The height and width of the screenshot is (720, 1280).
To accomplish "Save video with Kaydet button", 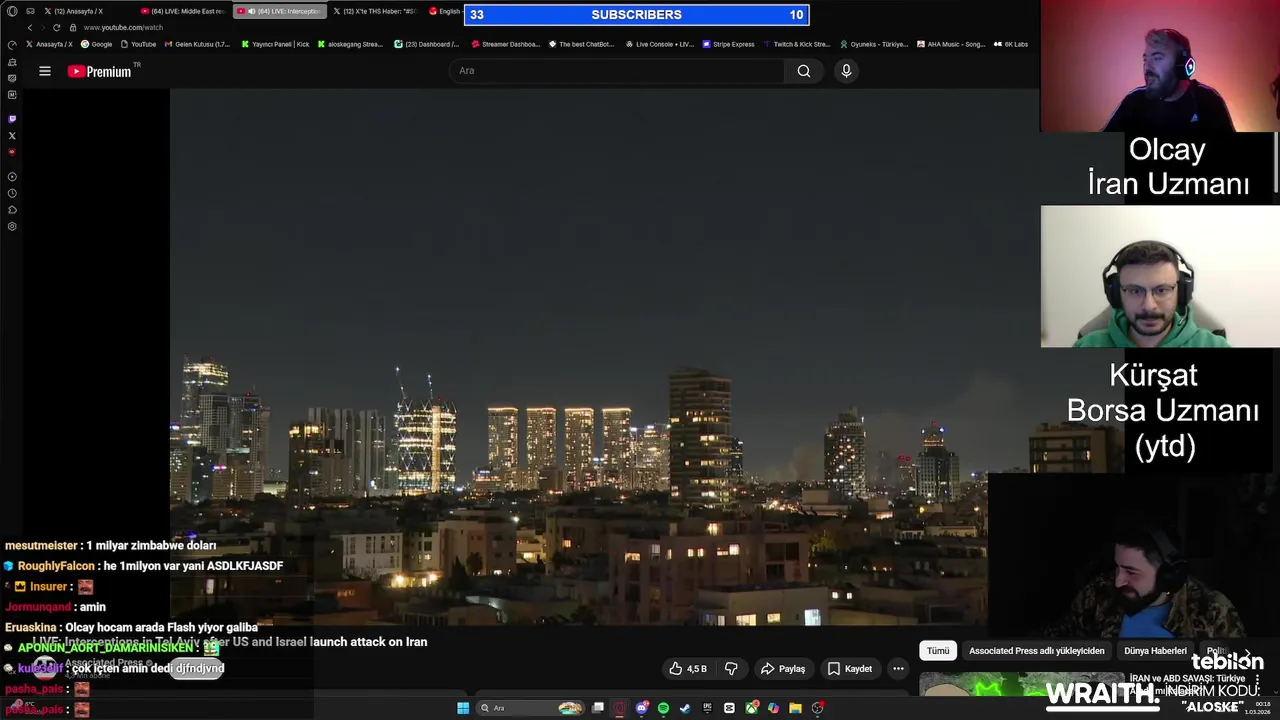I will (850, 669).
